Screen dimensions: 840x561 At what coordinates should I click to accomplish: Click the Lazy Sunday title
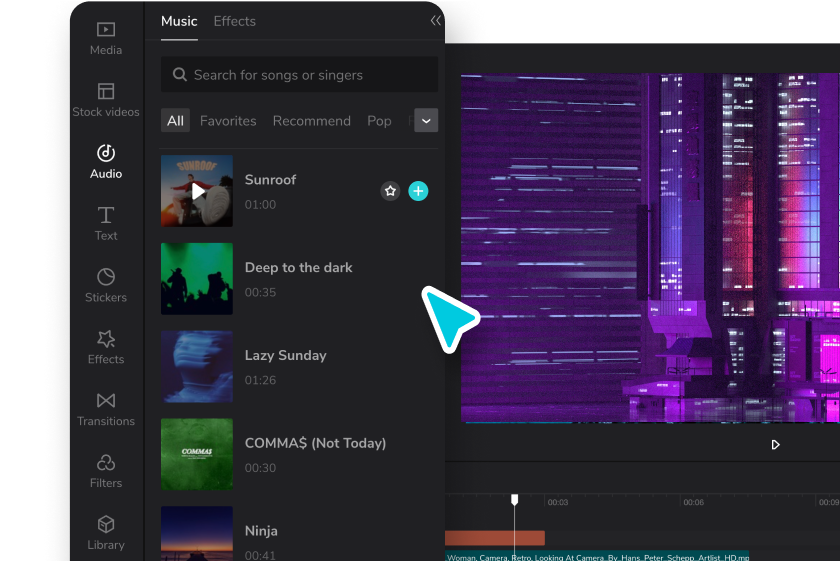pos(286,355)
